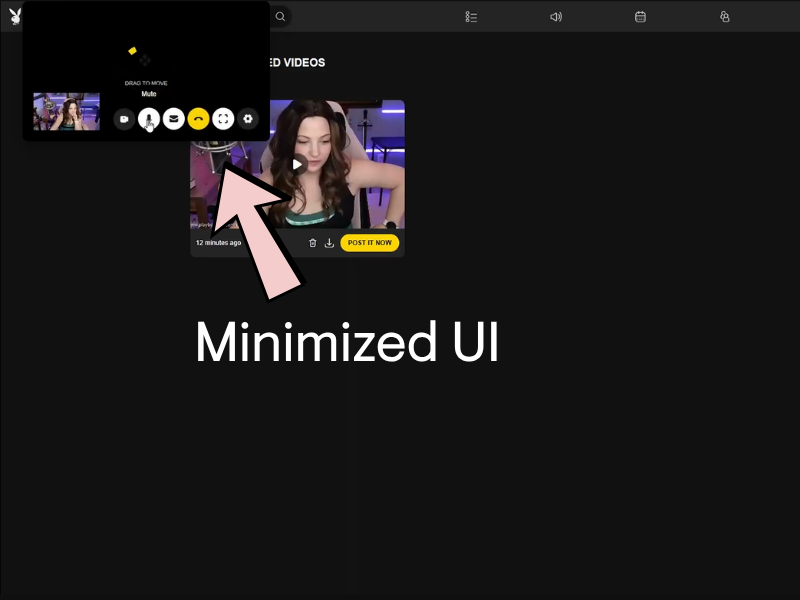This screenshot has width=800, height=600.
Task: Expand mini player to fullscreen
Action: [x=223, y=119]
